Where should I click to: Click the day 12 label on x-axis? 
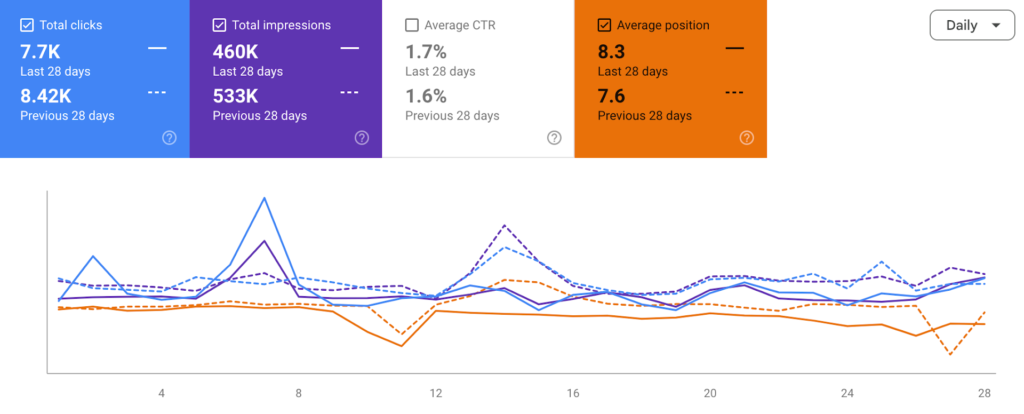(x=435, y=393)
